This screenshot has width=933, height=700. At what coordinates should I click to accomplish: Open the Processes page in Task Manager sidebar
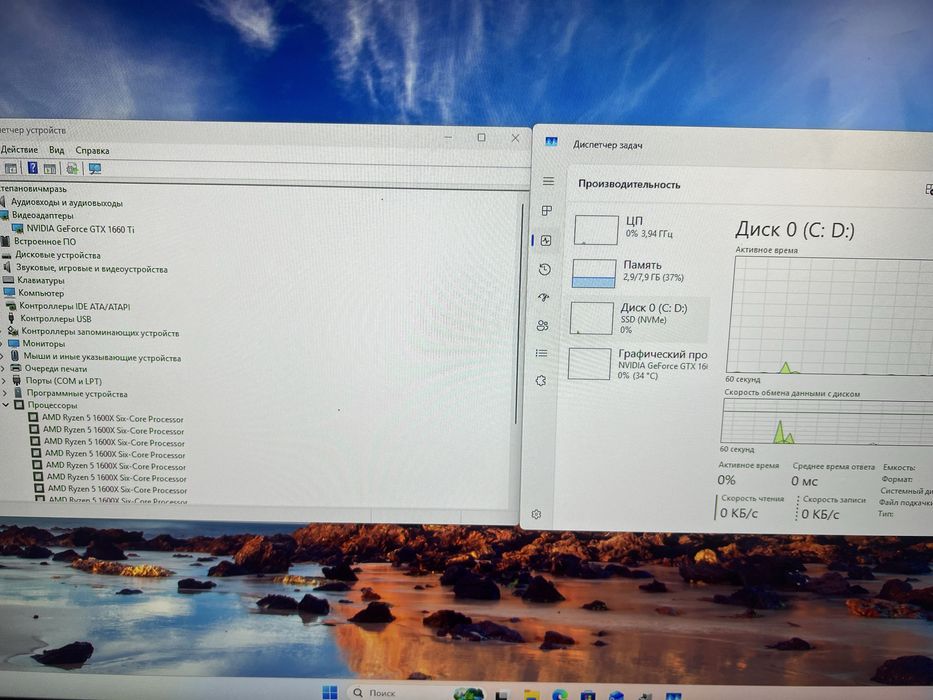coord(547,210)
